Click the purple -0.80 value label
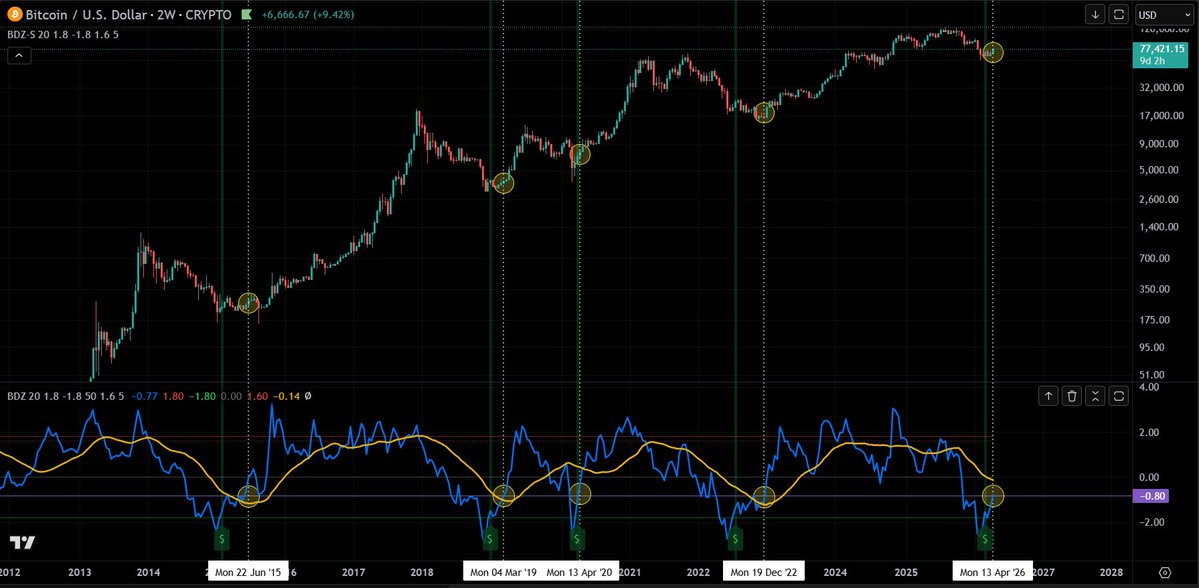1199x588 pixels. click(x=1152, y=495)
